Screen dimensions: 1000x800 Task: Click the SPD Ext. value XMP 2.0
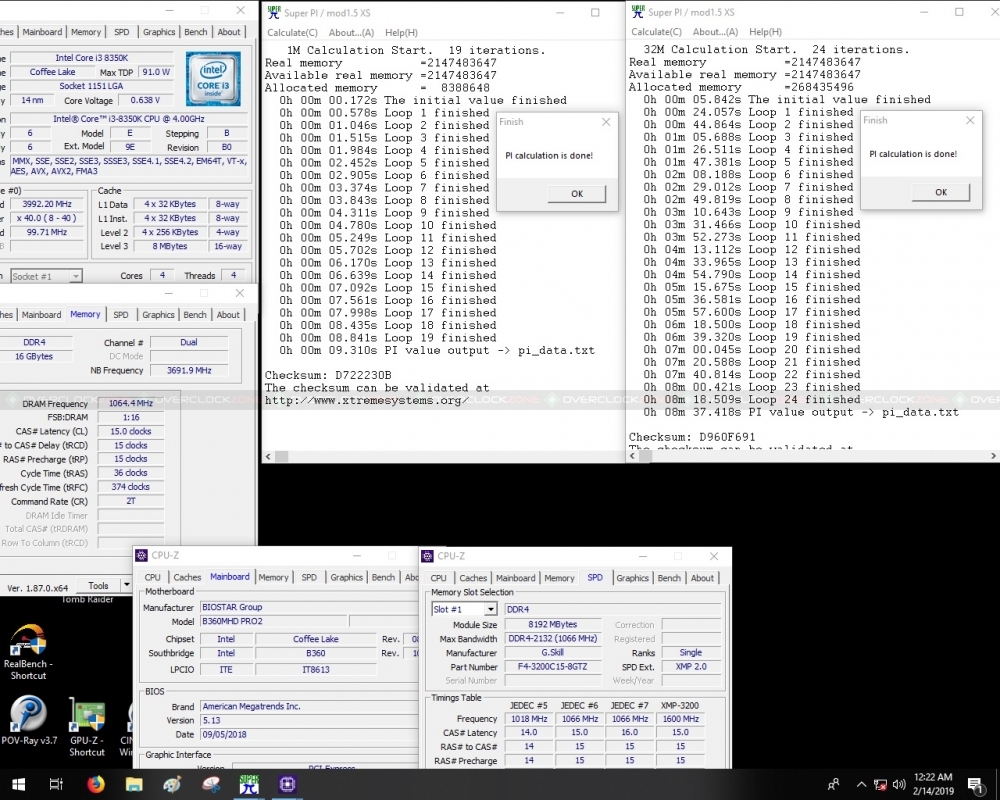[691, 667]
